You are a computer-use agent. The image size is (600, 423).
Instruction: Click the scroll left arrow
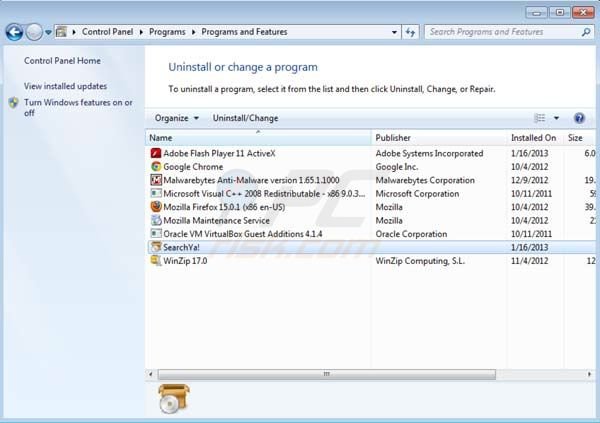[151, 374]
